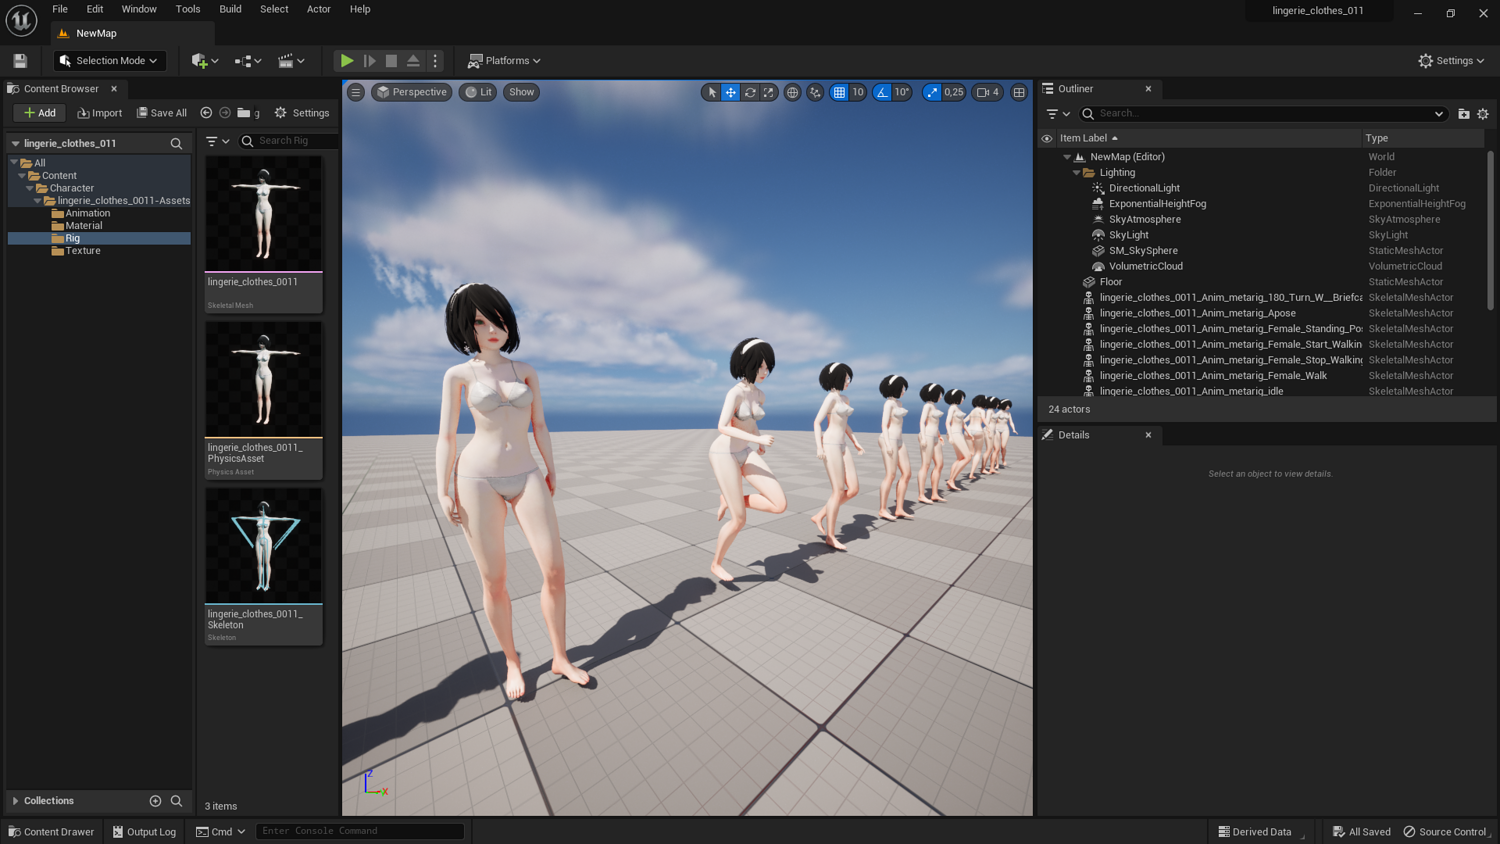The width and height of the screenshot is (1500, 844).
Task: Click the Add button in Content Browser
Action: click(40, 113)
